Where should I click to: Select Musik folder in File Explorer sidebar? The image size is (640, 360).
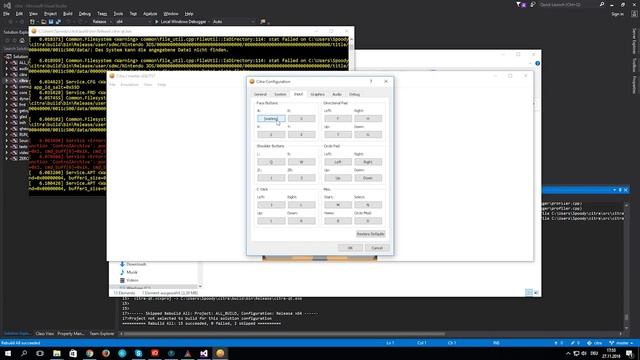tap(132, 272)
